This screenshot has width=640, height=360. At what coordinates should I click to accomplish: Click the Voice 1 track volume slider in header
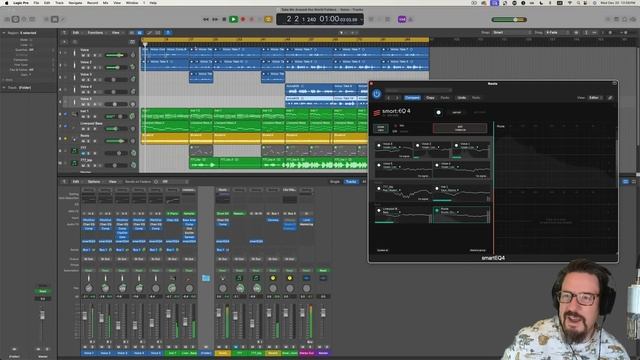coord(115,55)
